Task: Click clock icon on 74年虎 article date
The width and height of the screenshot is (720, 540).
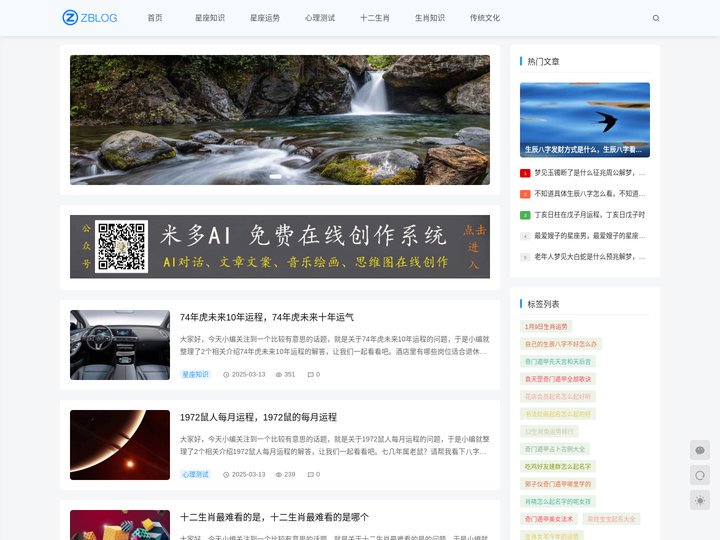Action: (x=226, y=375)
